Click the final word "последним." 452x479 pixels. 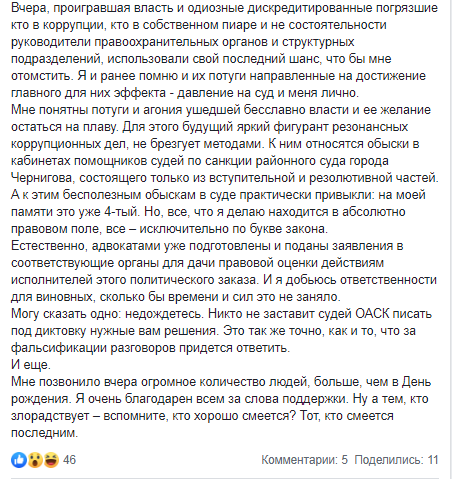click(x=44, y=433)
